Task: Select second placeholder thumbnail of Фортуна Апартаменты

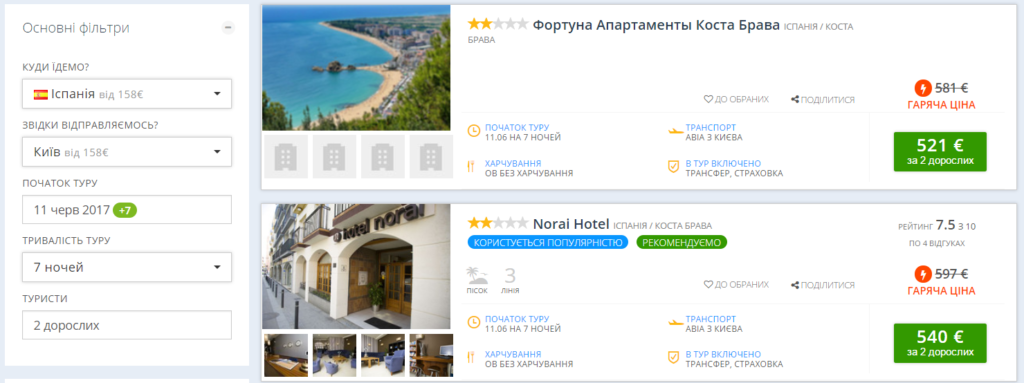Action: tap(334, 157)
